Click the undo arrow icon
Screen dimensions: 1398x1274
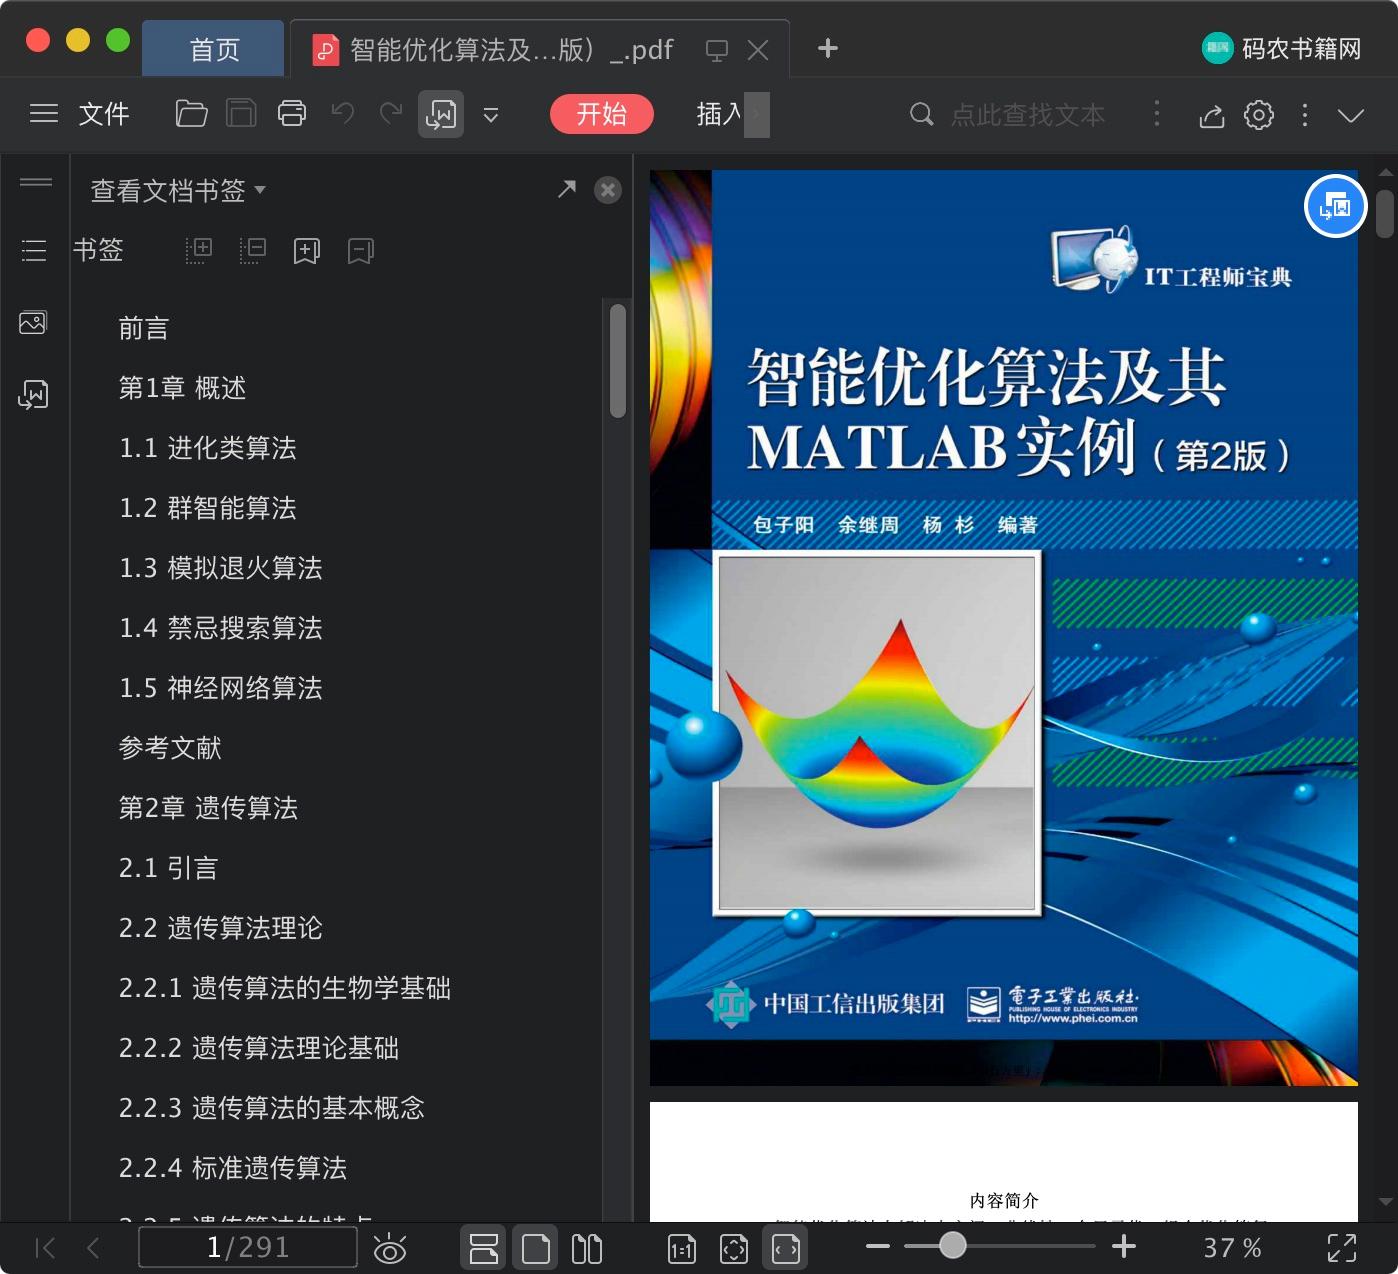click(343, 113)
